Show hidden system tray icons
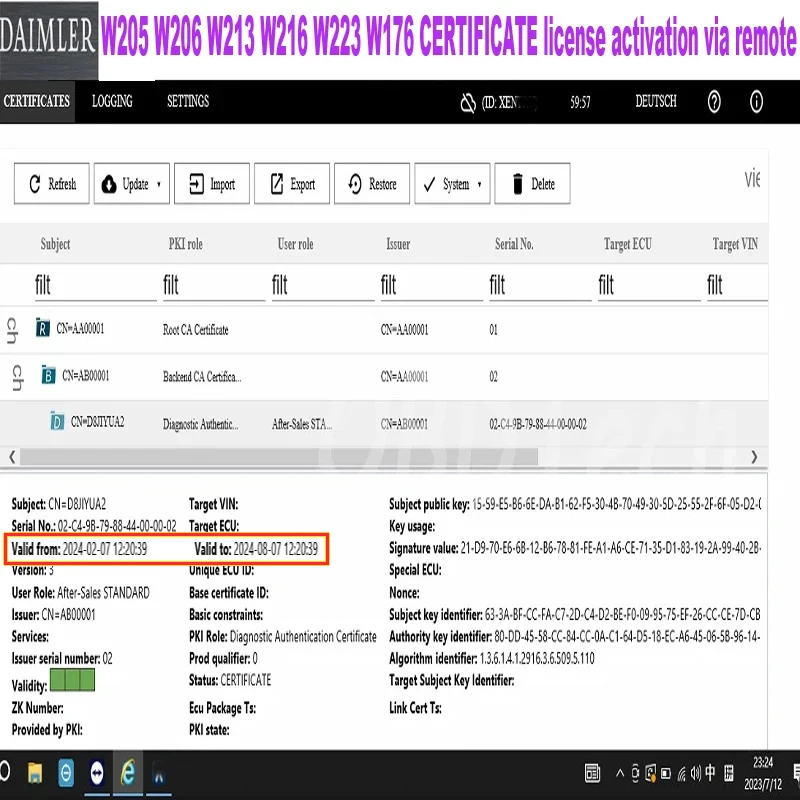Viewport: 800px width, 800px height. tap(620, 773)
